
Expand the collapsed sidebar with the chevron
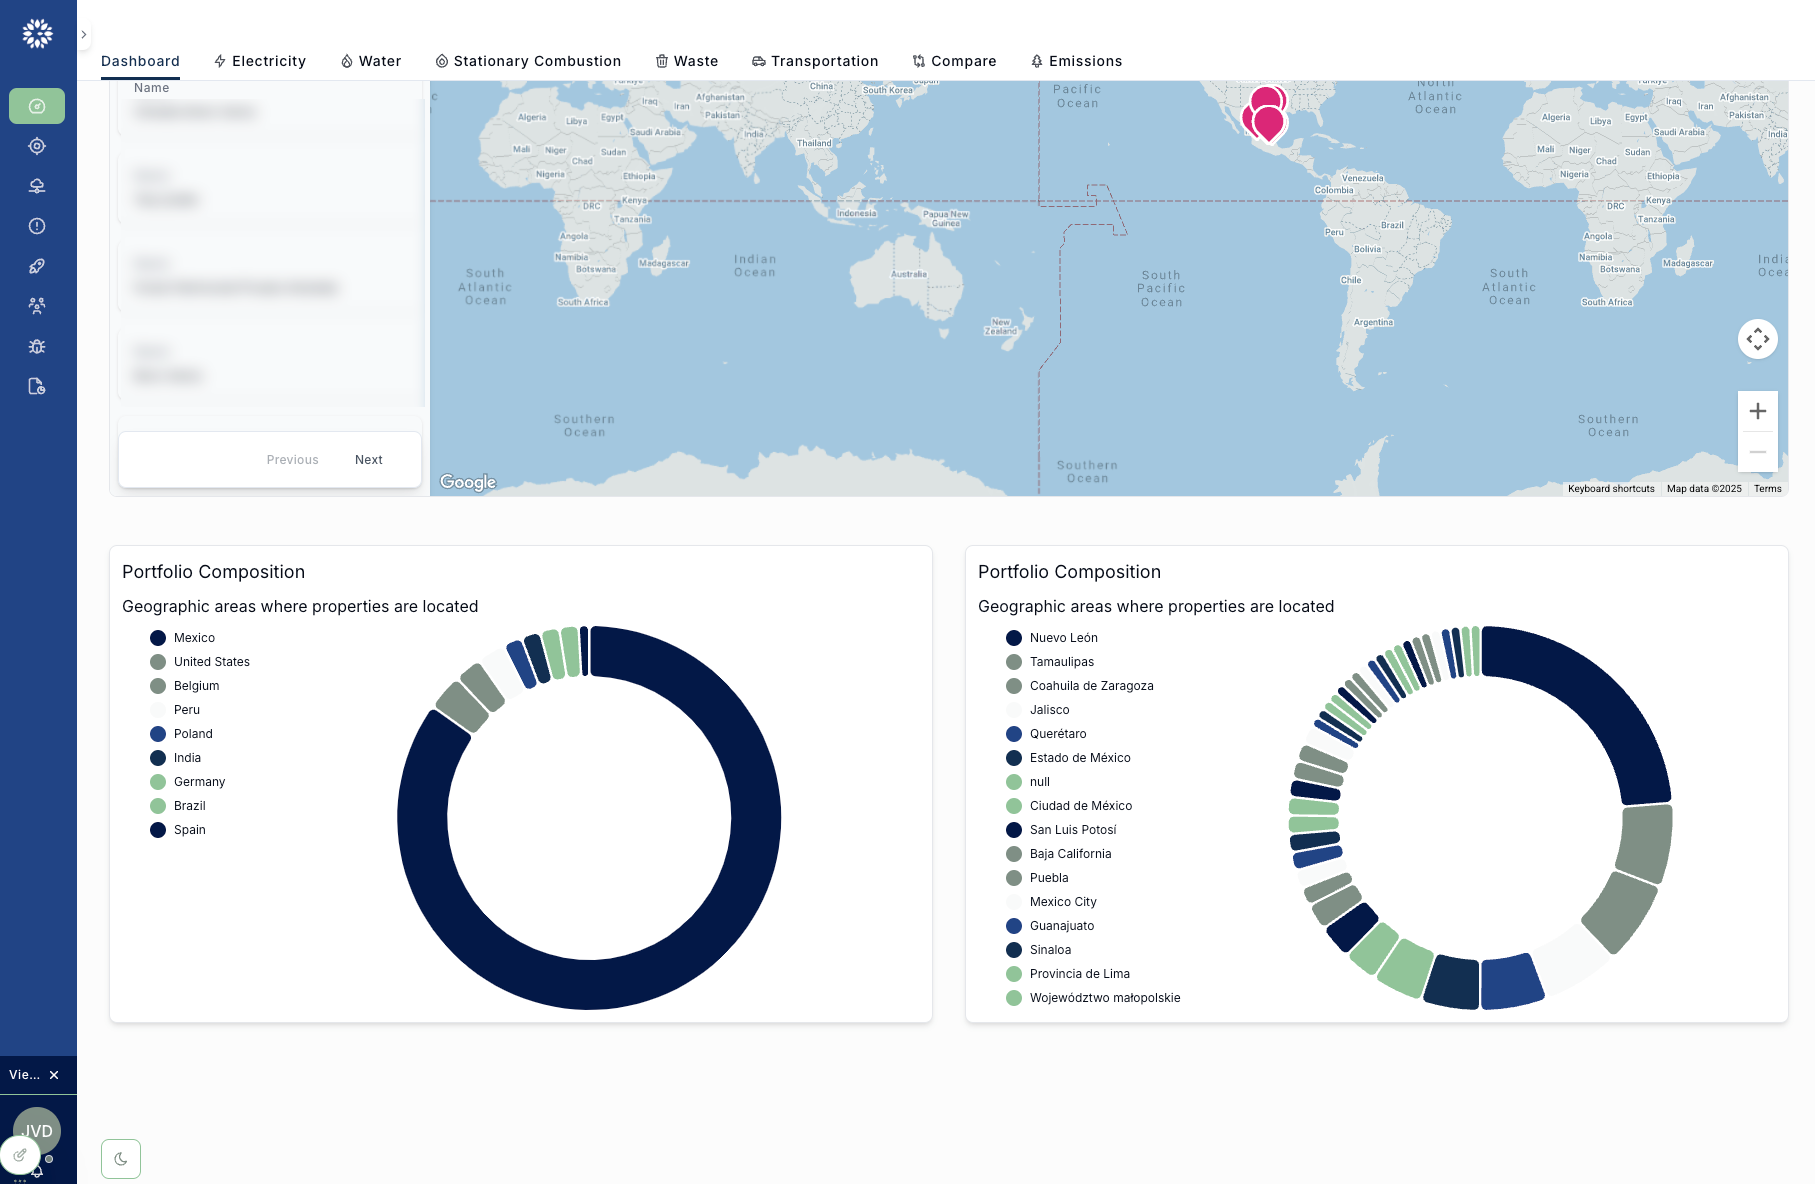click(84, 34)
